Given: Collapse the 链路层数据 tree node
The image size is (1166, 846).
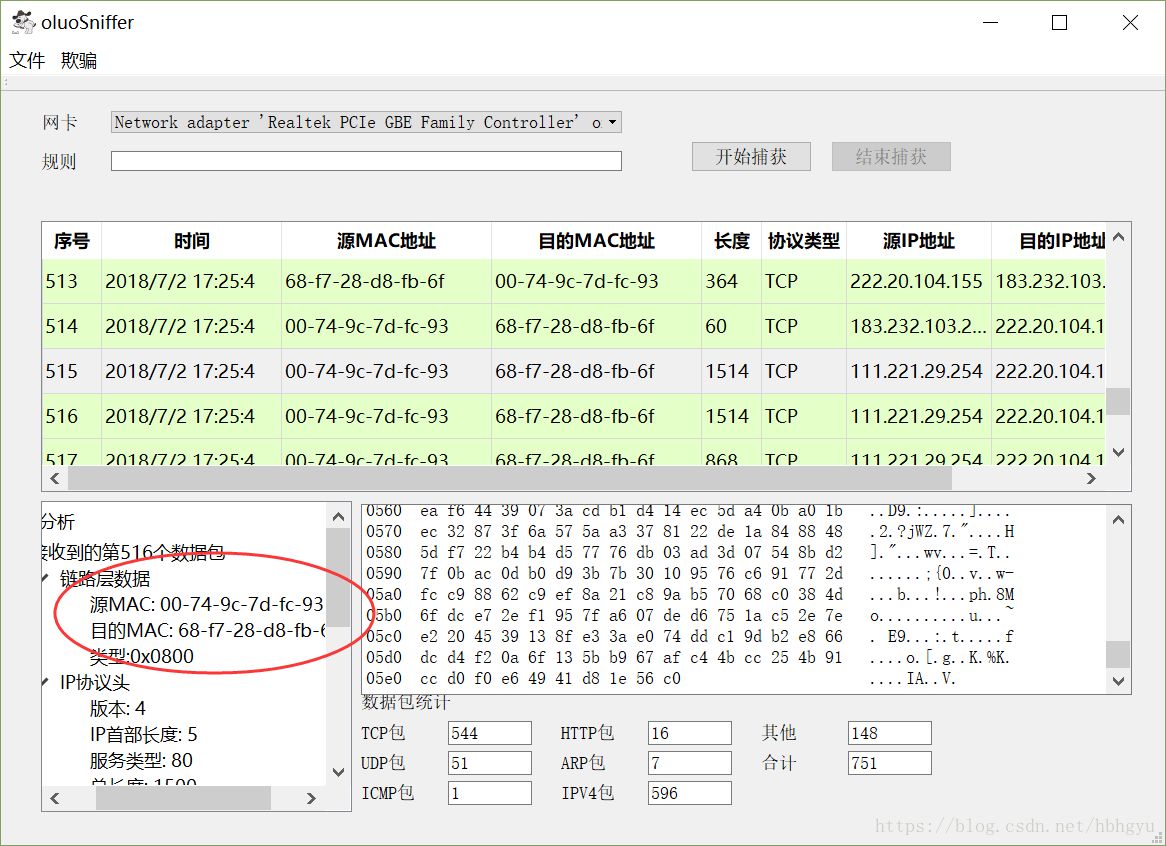Looking at the screenshot, I should tap(46, 578).
